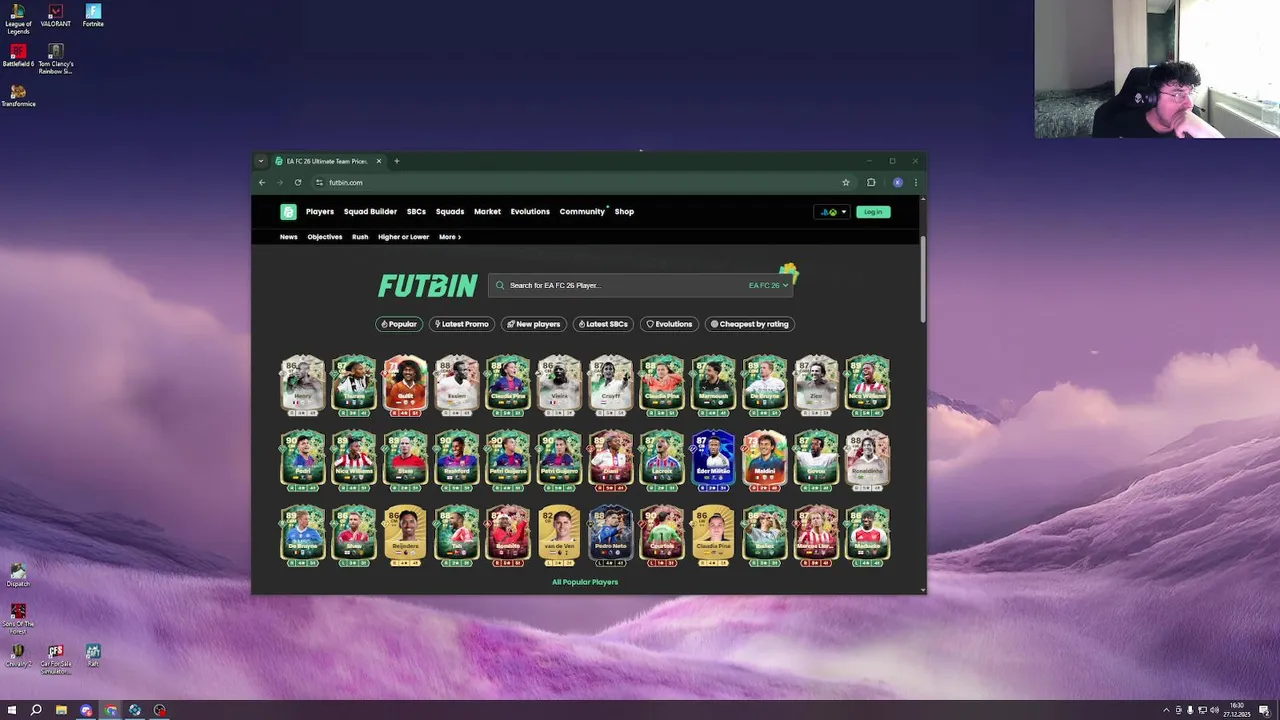Select the Sons Of The Forest icon
Viewport: 1280px width, 720px height.
[18, 619]
